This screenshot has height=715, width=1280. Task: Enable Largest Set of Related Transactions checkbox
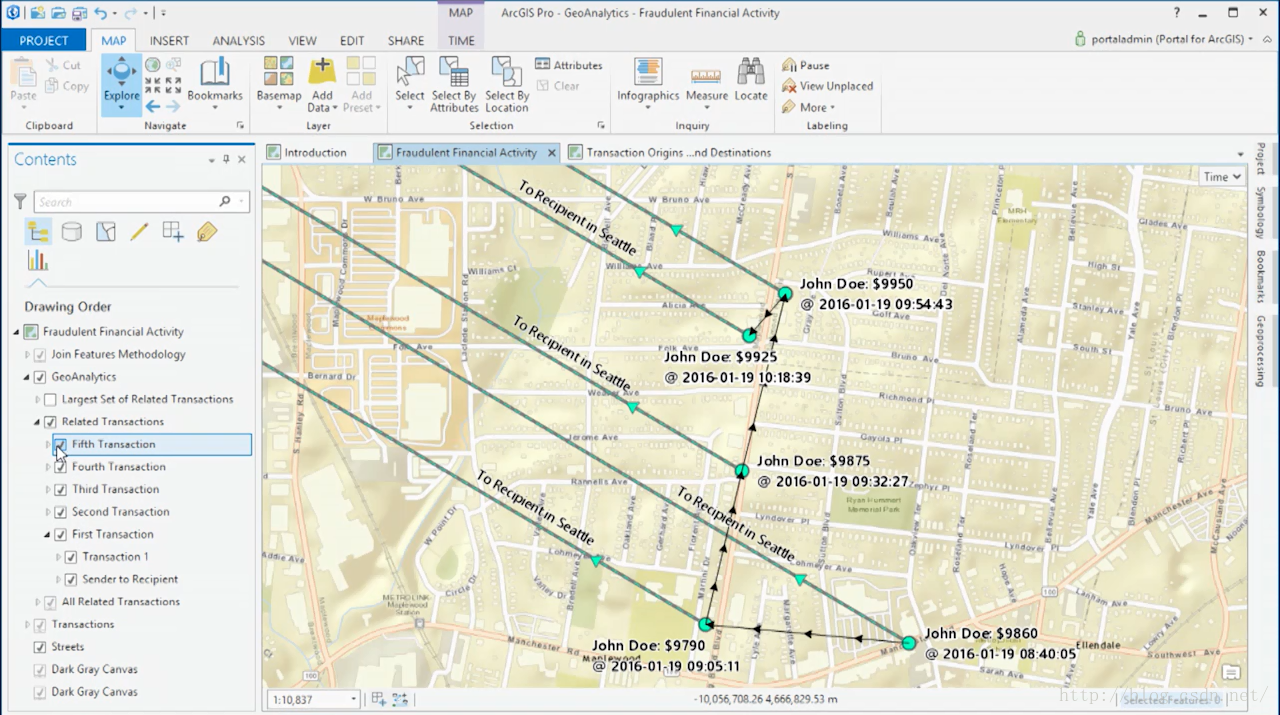coord(50,399)
